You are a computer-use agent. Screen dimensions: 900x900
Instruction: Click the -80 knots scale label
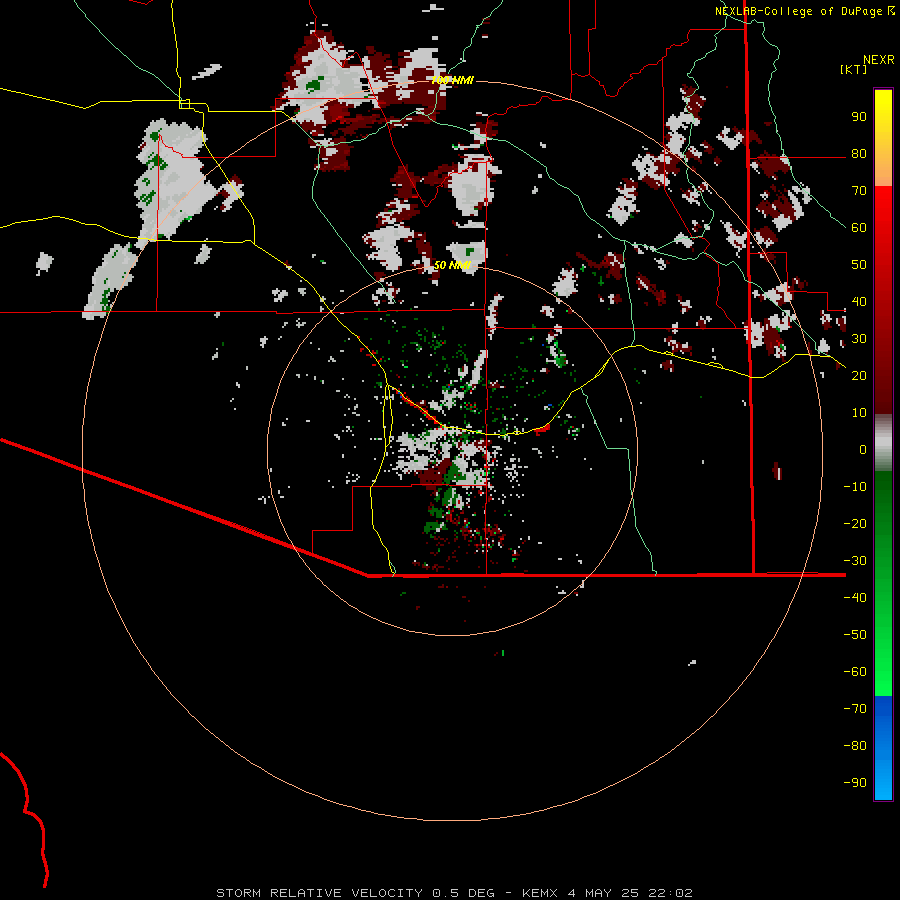coord(855,746)
